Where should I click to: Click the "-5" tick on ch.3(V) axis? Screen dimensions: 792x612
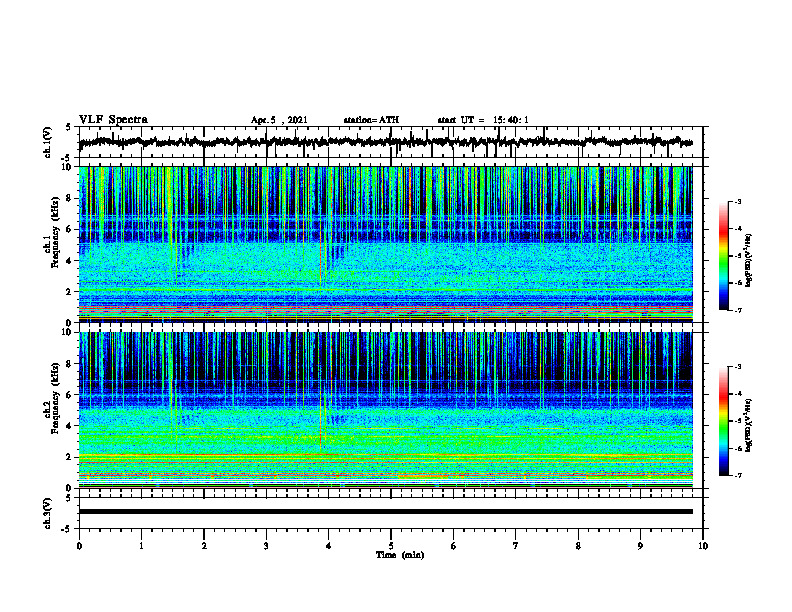pyautogui.click(x=67, y=529)
